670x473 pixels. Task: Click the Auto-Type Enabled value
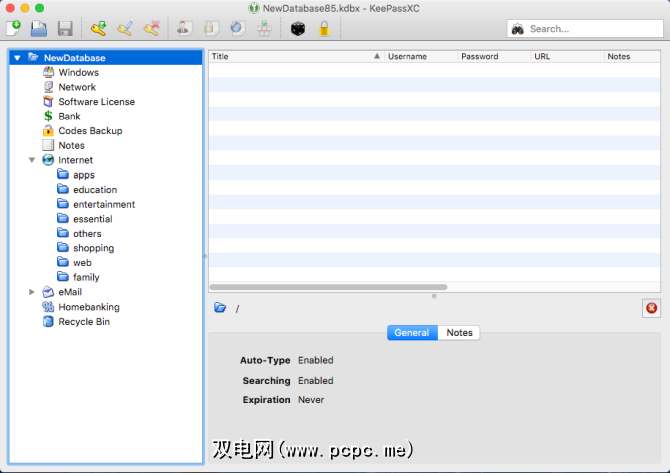(316, 360)
